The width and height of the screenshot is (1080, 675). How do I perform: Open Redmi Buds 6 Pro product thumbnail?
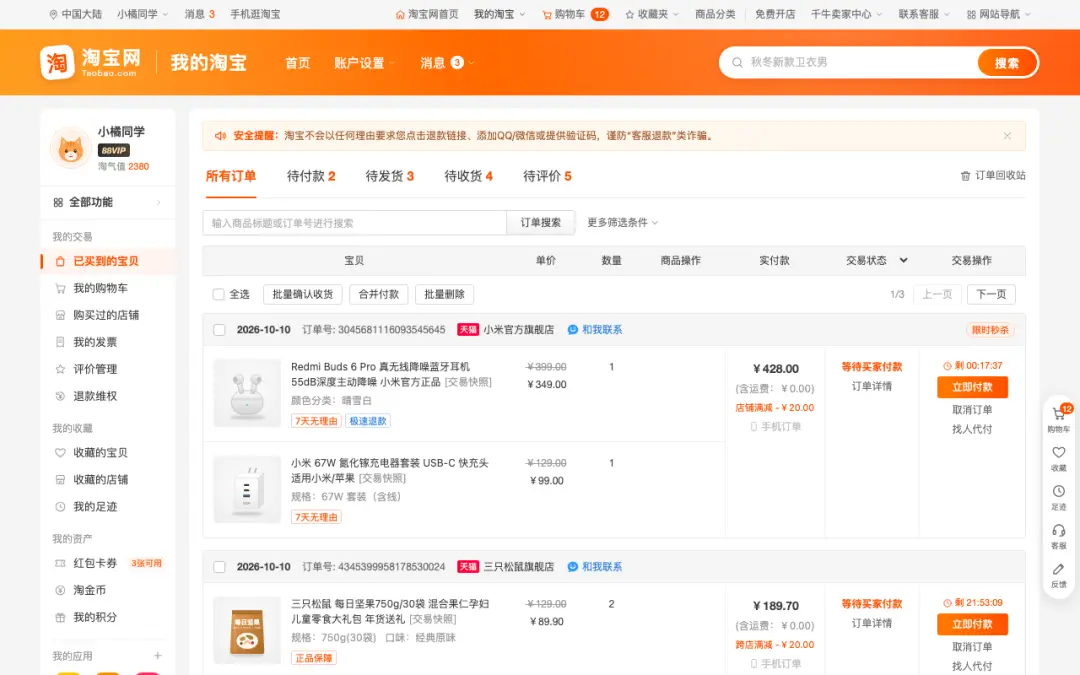point(247,393)
